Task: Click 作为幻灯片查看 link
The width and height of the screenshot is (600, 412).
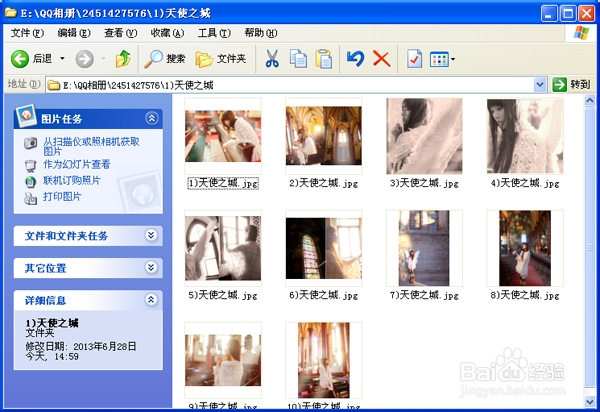Action: [77, 164]
